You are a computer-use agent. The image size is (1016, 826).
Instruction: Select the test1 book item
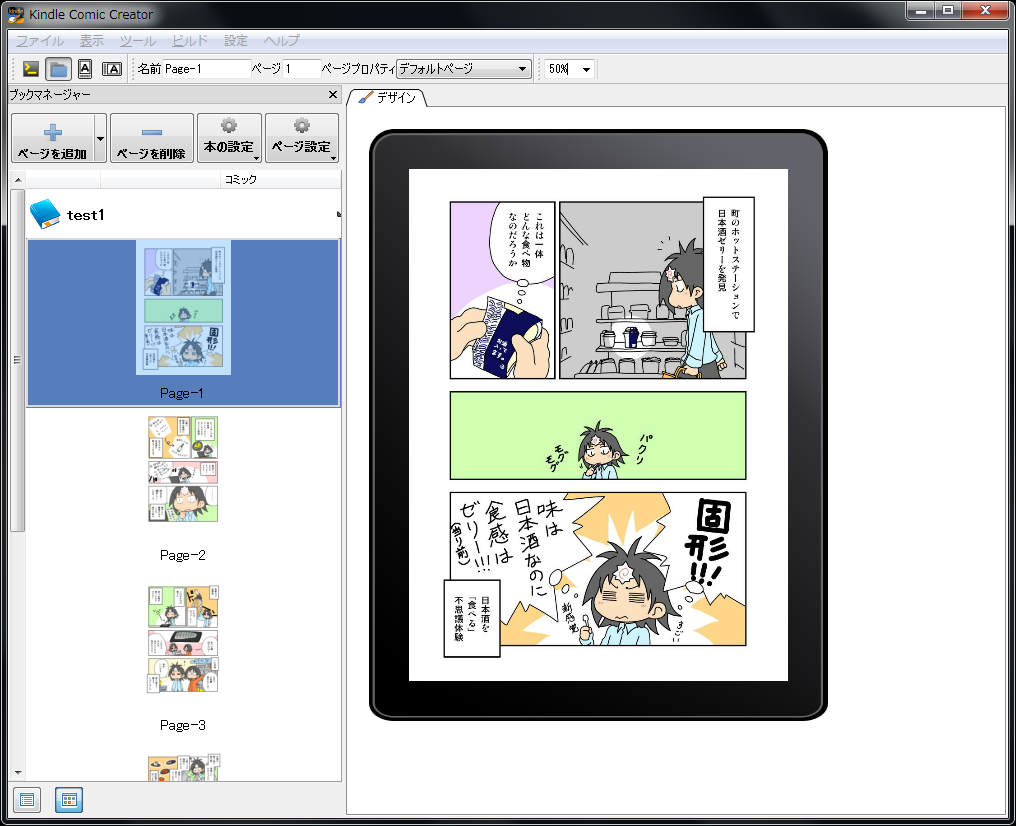tap(183, 214)
